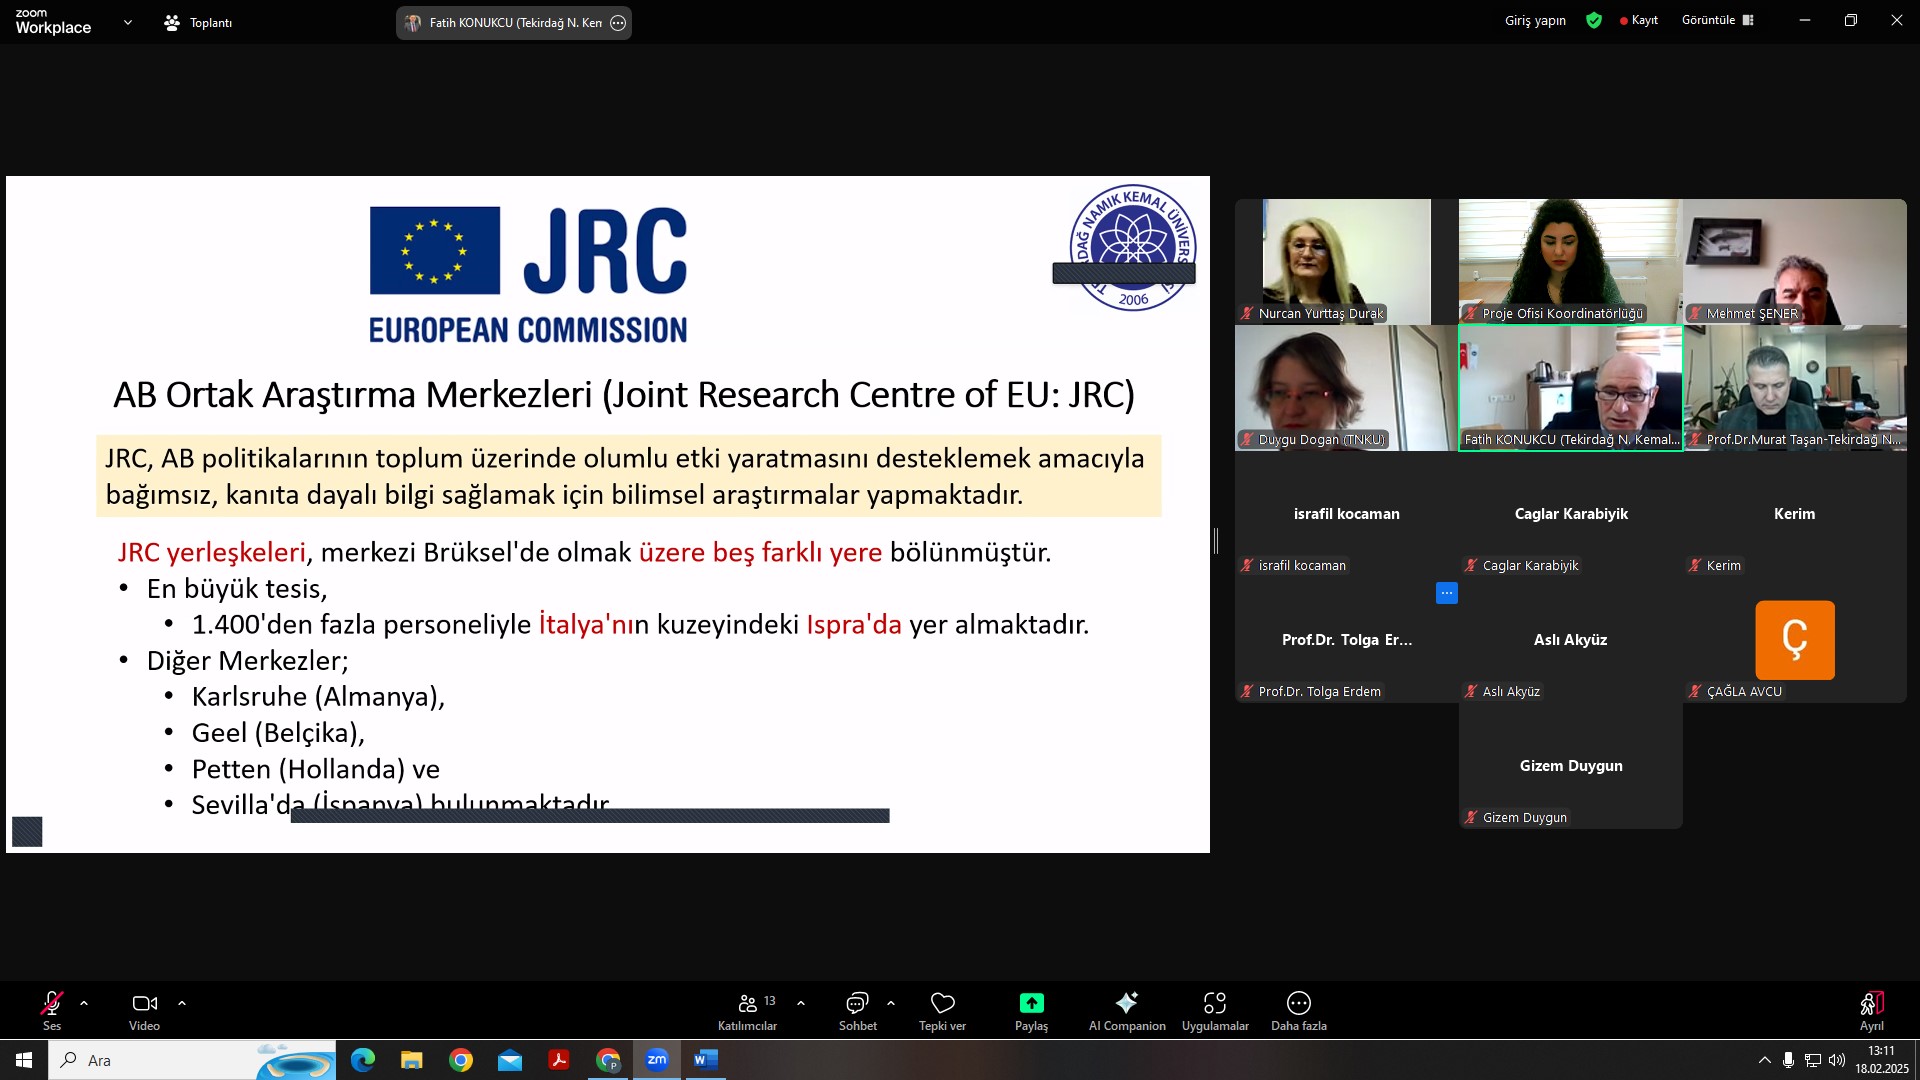Open Mail app from taskbar
Screen dimensions: 1920x1080
click(x=510, y=1060)
